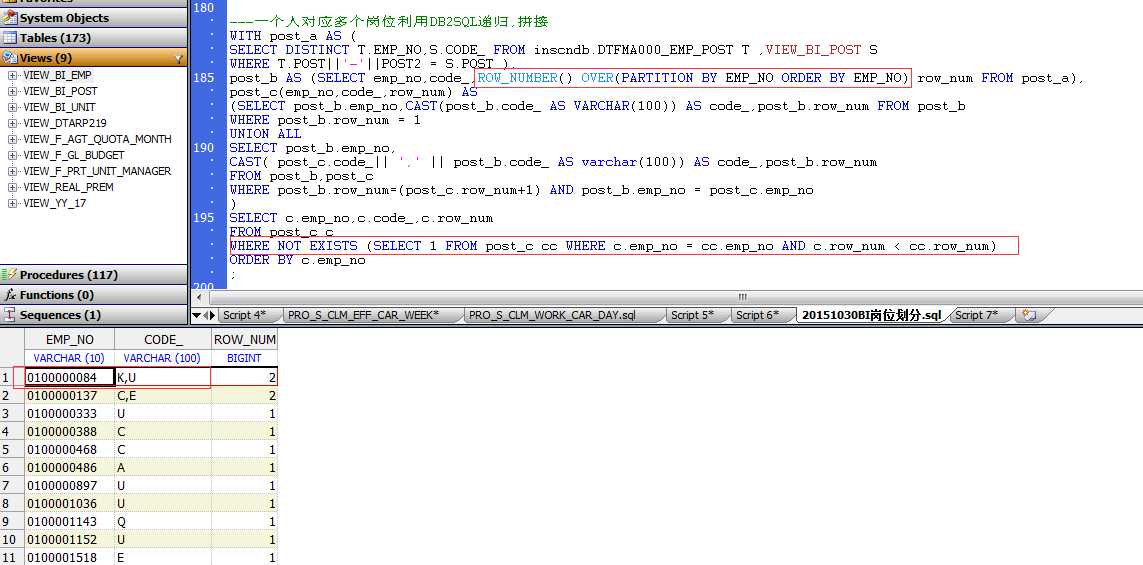
Task: Select the VIEW_YY_17 view
Action: (55, 203)
